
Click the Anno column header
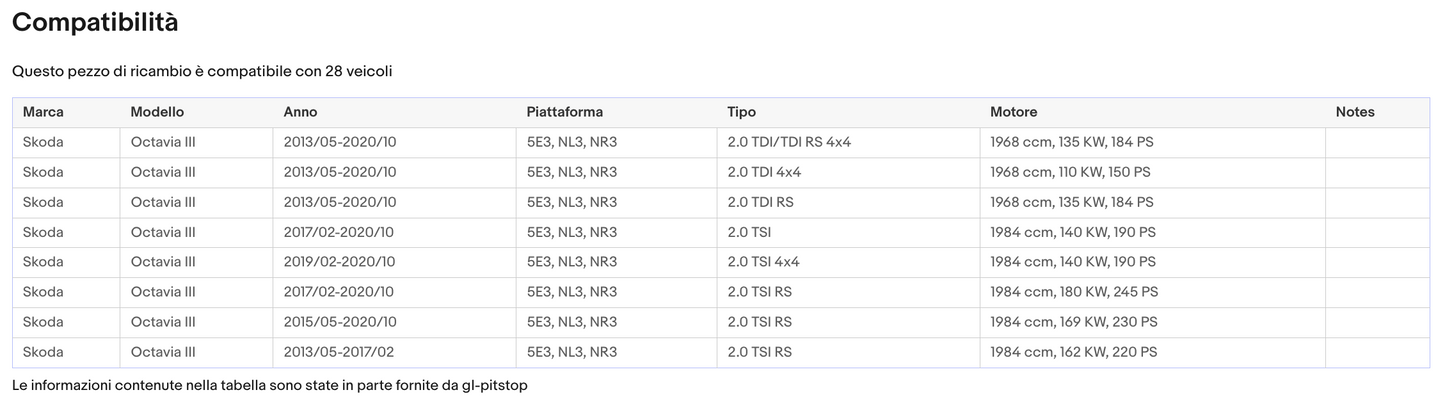(x=300, y=112)
